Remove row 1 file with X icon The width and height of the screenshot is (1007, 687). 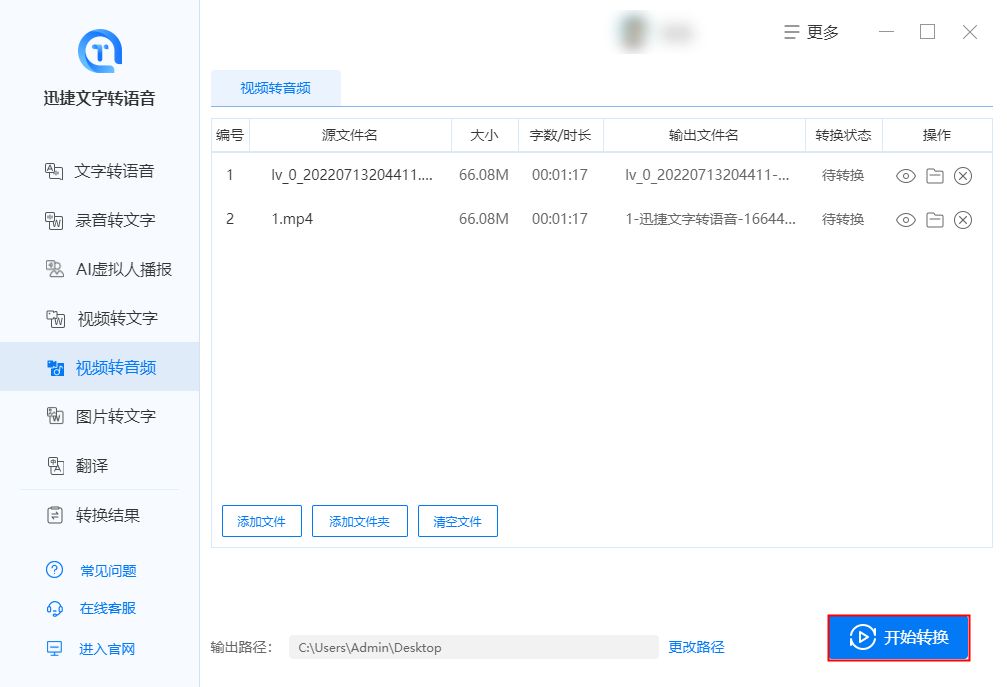pos(963,176)
